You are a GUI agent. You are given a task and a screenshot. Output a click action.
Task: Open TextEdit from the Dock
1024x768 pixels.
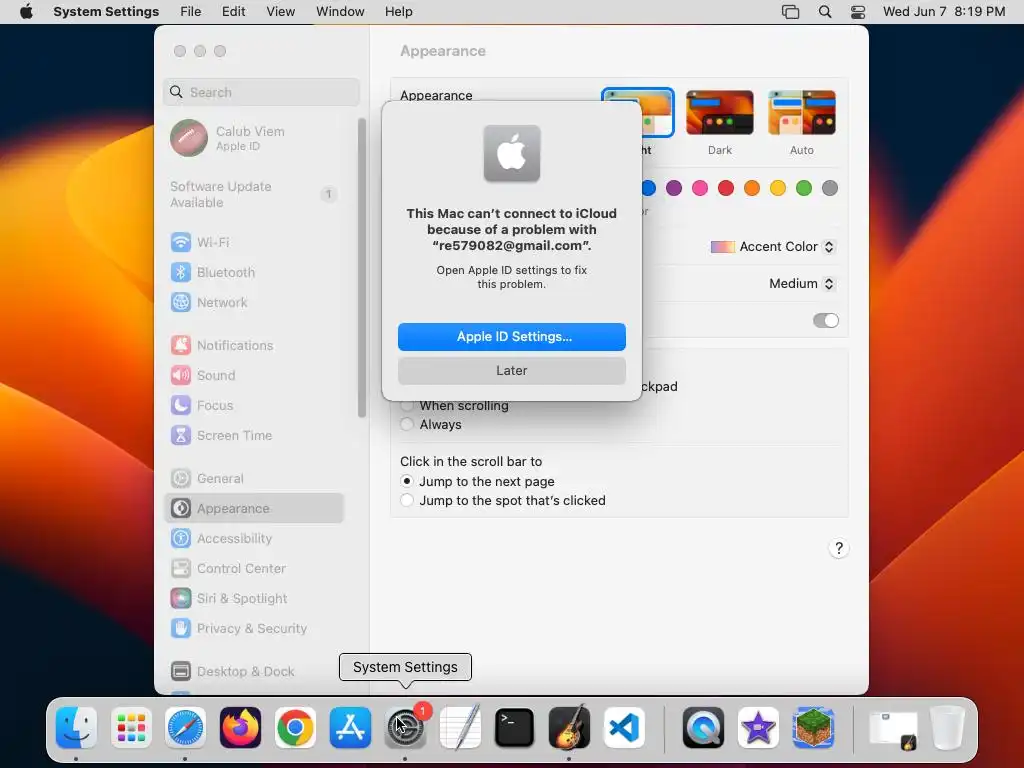(x=460, y=727)
